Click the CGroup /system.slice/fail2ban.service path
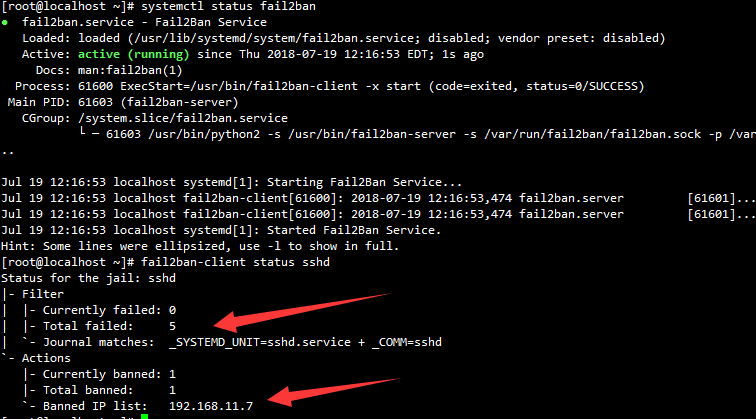756x419 pixels. pos(148,118)
